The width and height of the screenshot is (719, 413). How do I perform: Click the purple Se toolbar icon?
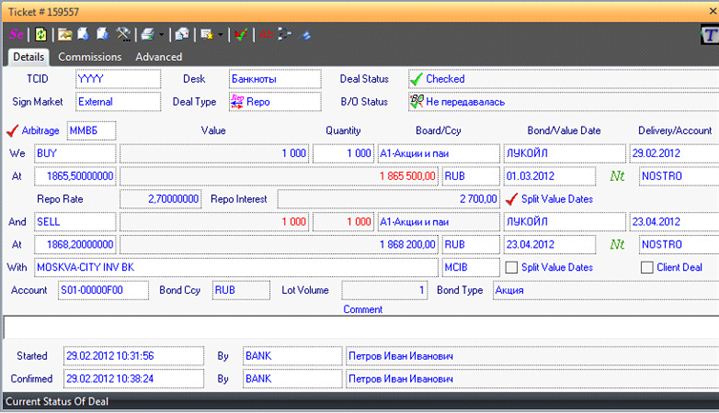tap(16, 34)
